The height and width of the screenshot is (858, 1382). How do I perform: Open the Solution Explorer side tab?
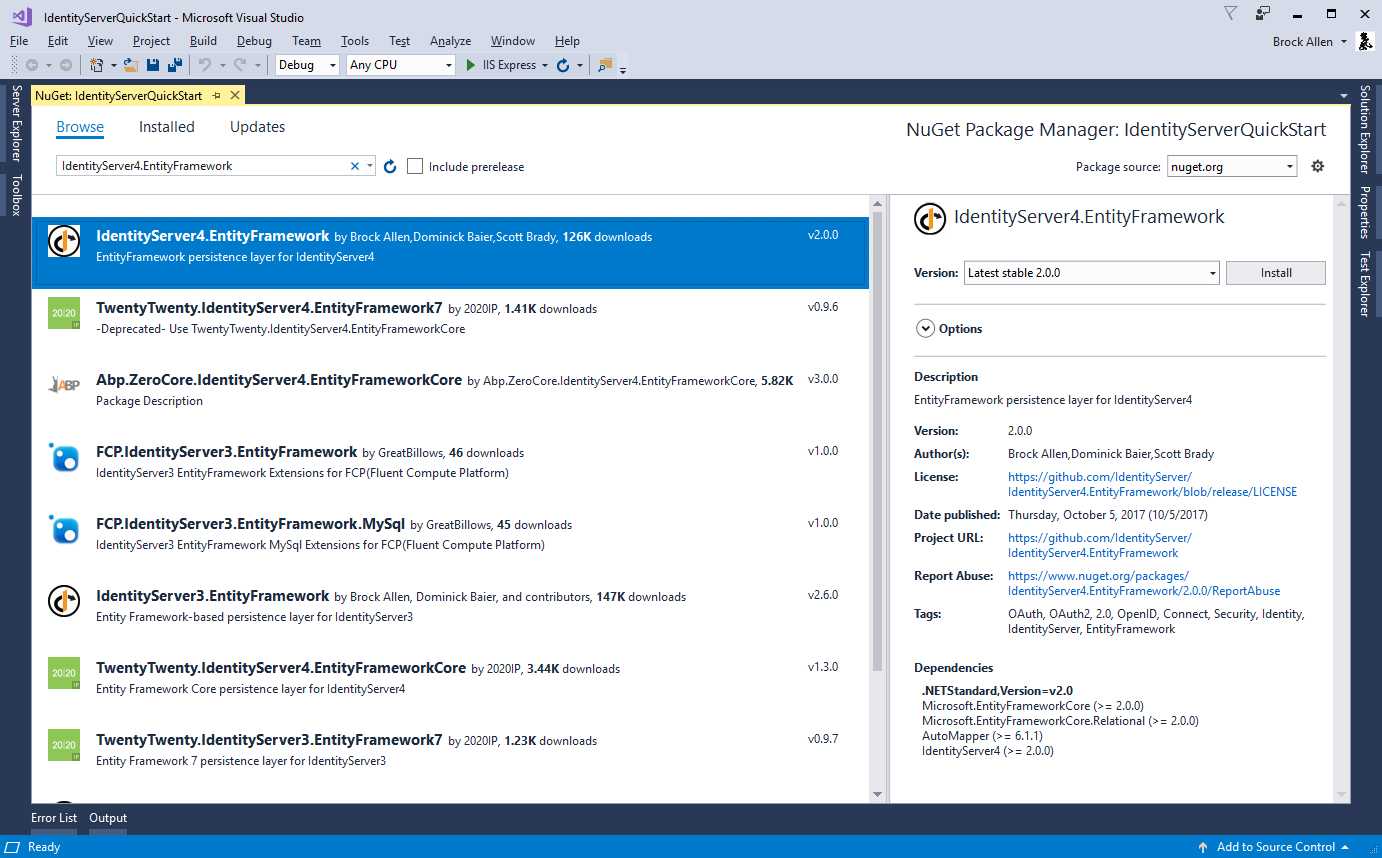[1365, 130]
